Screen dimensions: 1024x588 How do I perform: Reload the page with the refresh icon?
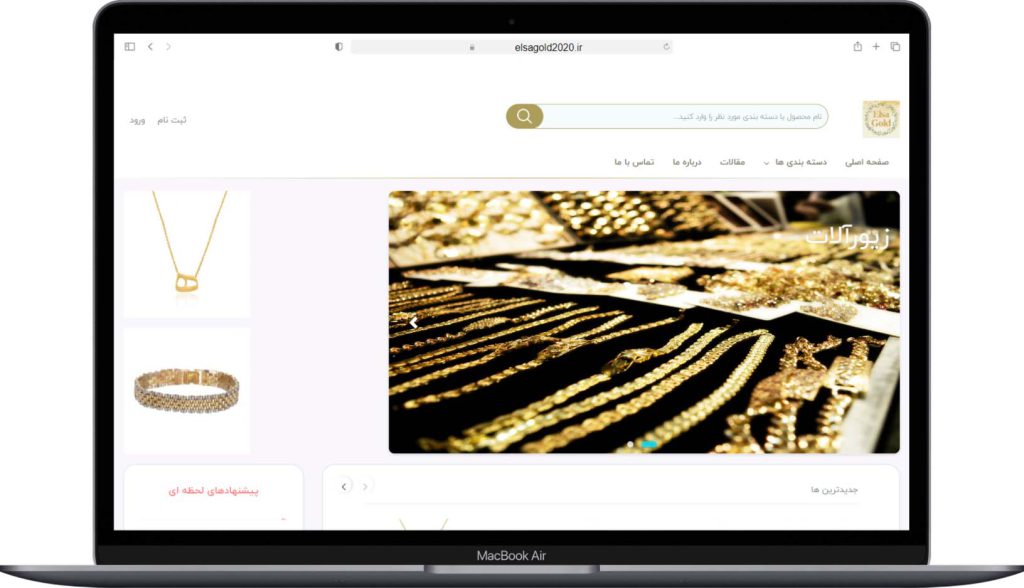666,47
